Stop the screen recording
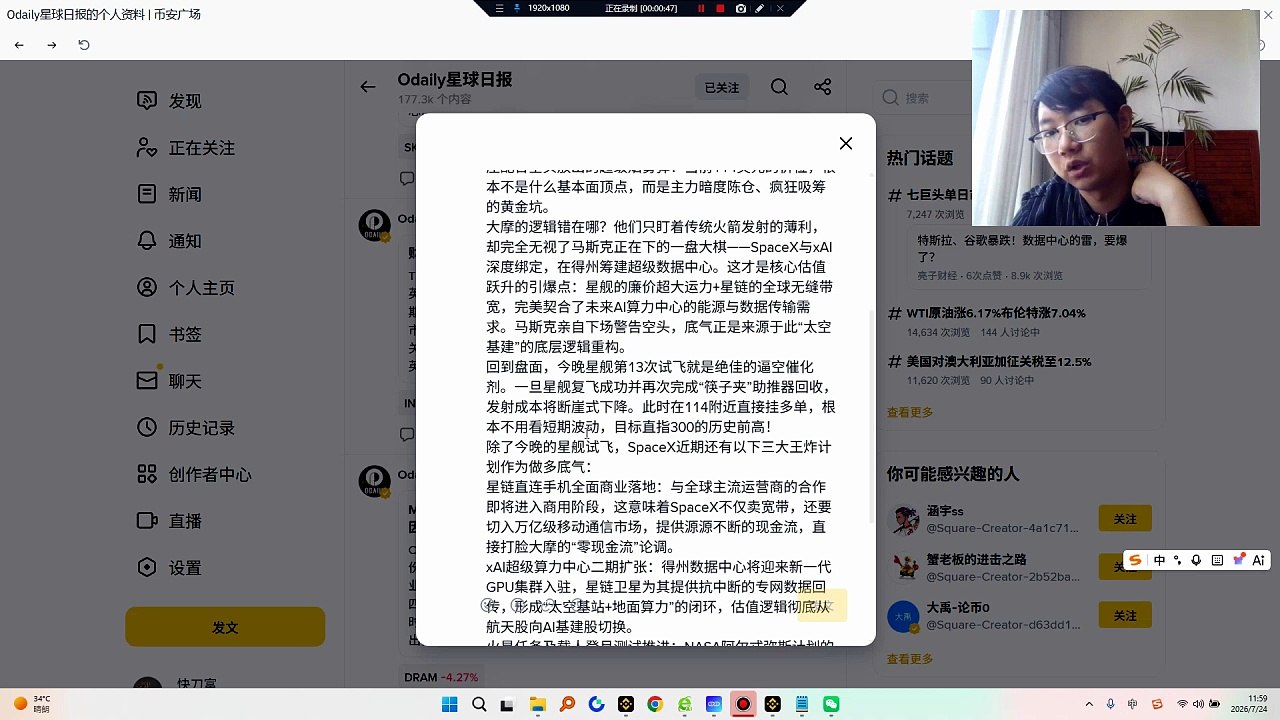 point(720,8)
